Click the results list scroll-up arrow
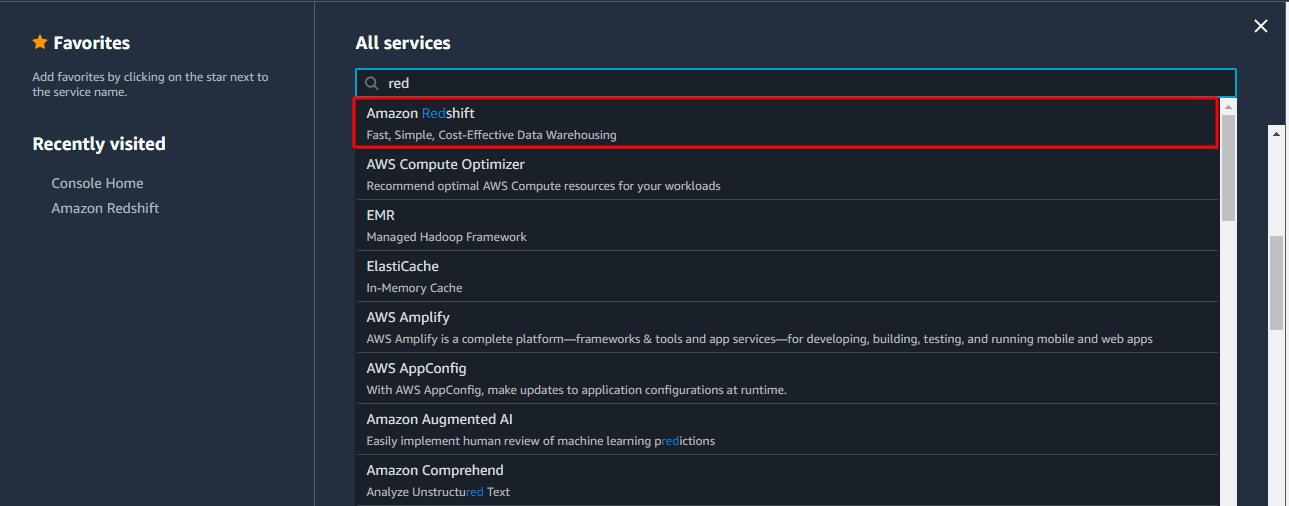The image size is (1289, 506). click(x=1229, y=105)
